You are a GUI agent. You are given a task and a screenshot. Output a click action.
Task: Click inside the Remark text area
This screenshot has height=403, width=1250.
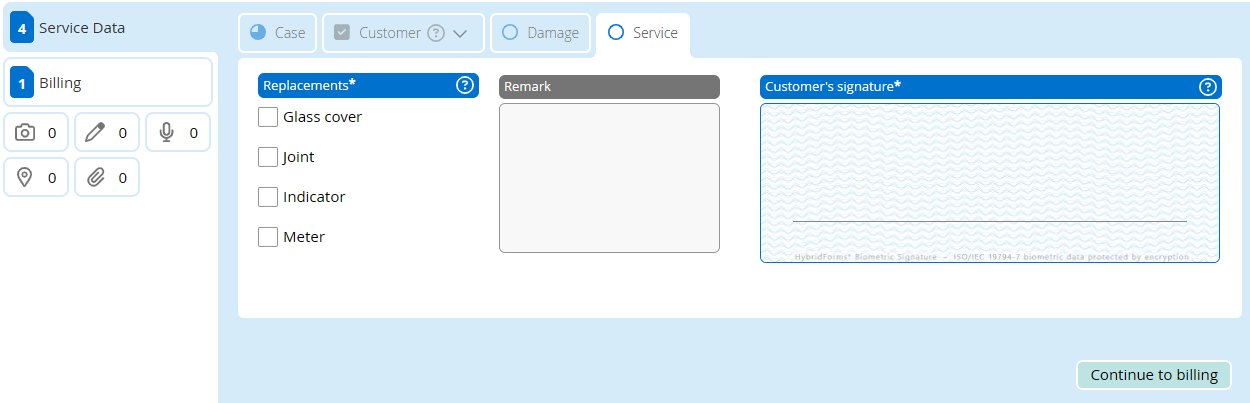(x=609, y=178)
